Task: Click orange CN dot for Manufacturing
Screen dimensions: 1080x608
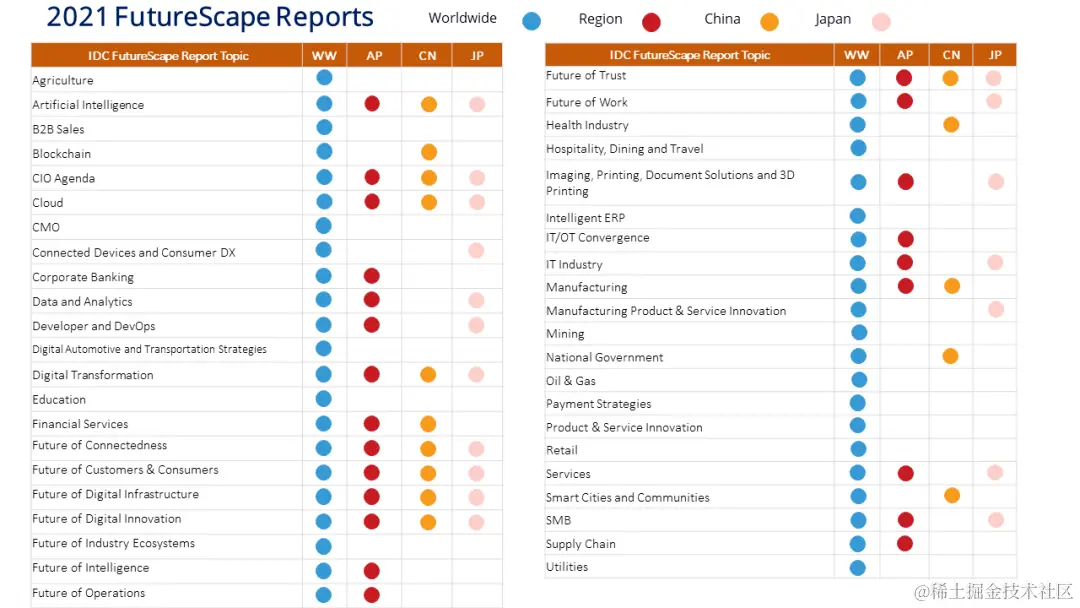Action: [x=952, y=286]
